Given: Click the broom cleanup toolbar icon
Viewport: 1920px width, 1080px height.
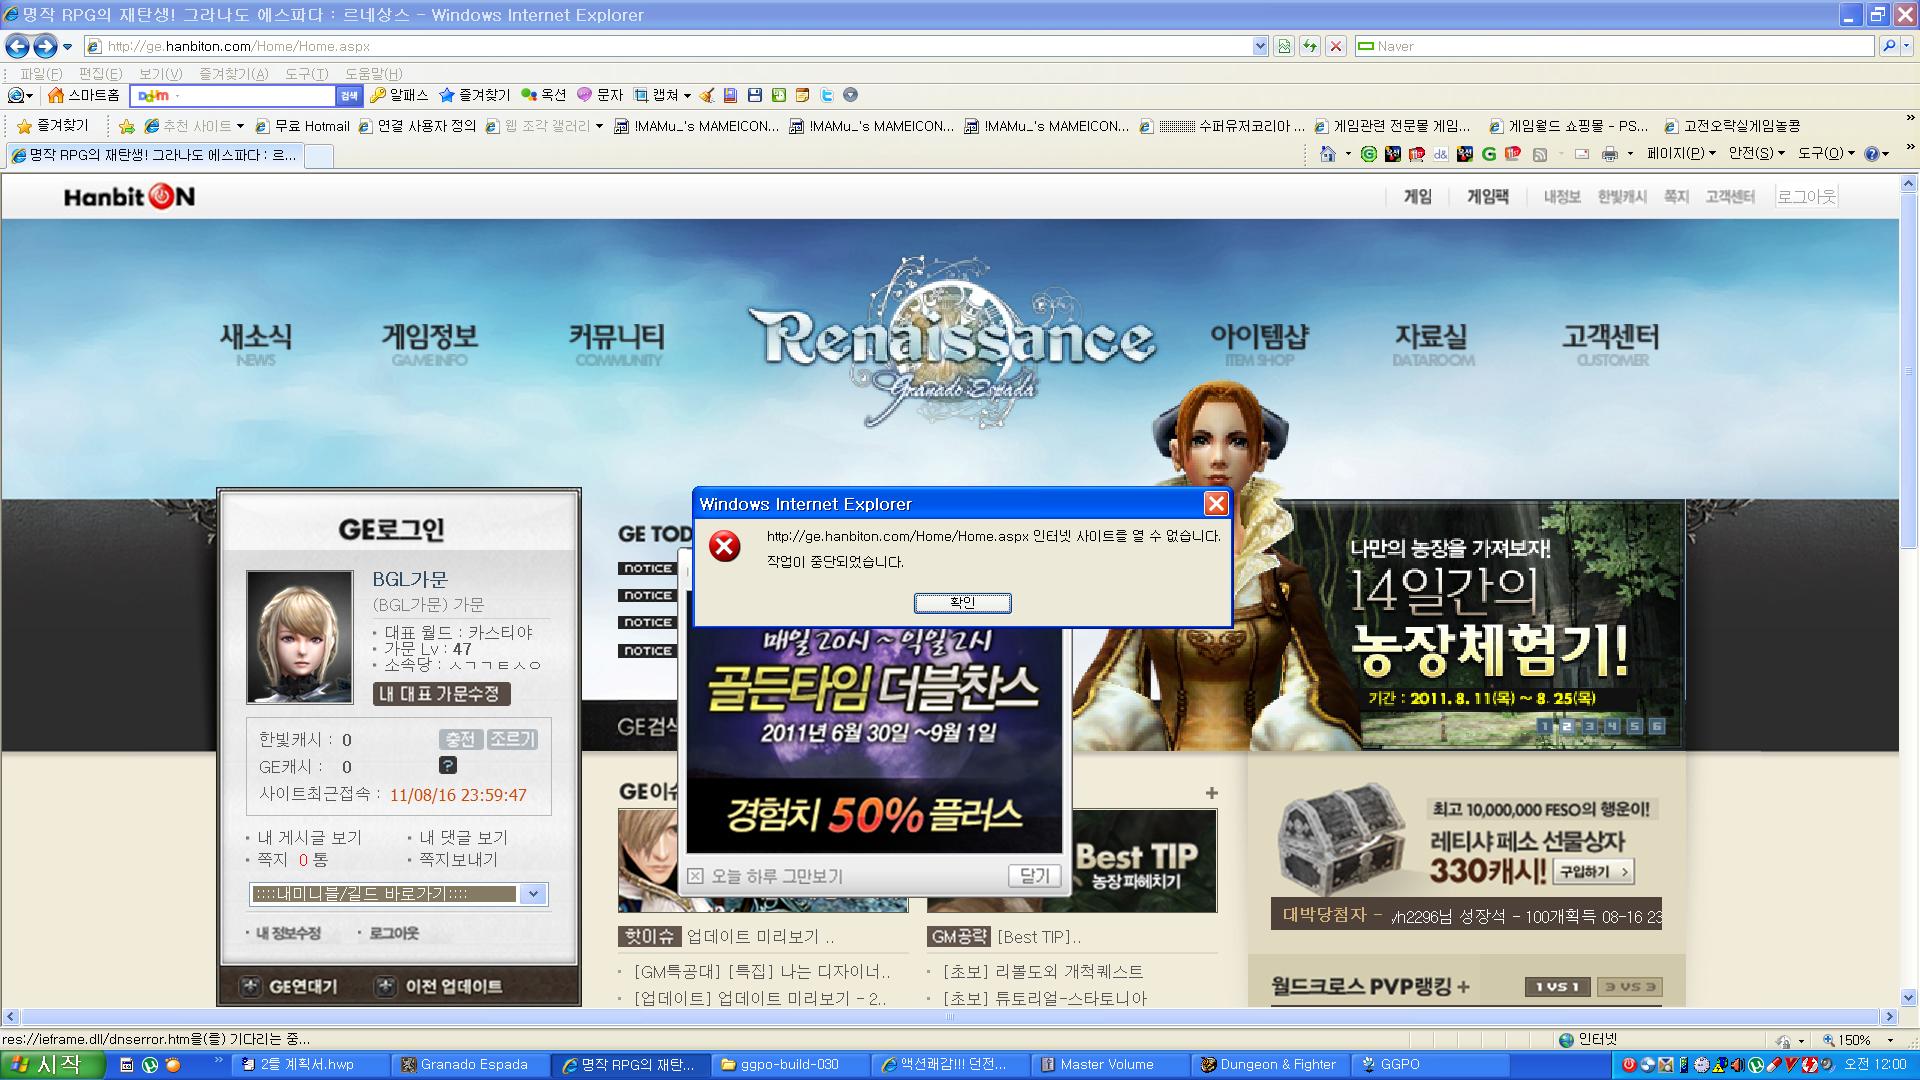Looking at the screenshot, I should 707,95.
